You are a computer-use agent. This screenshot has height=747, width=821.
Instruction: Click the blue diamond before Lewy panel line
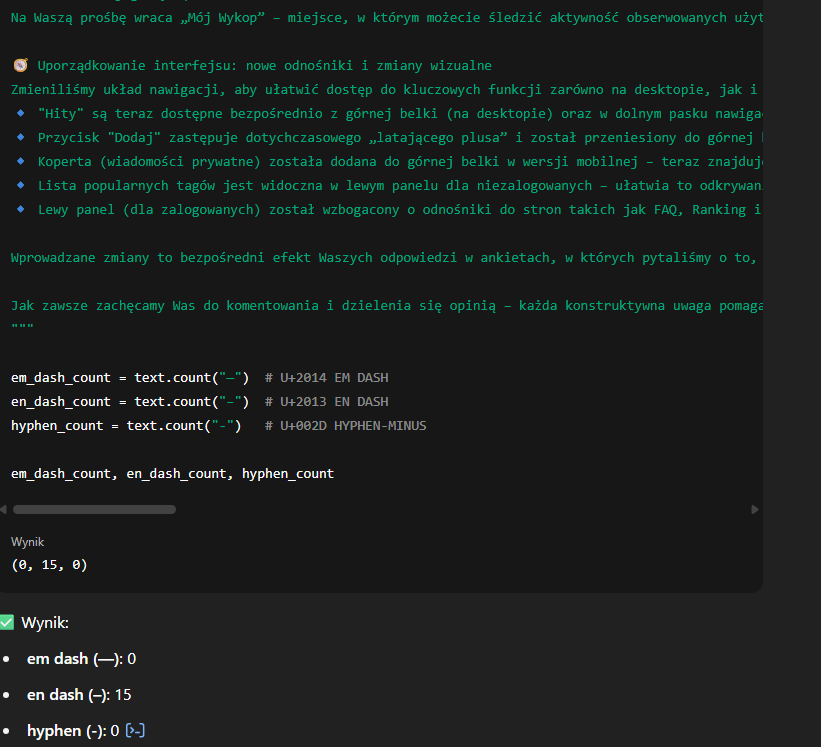point(21,210)
